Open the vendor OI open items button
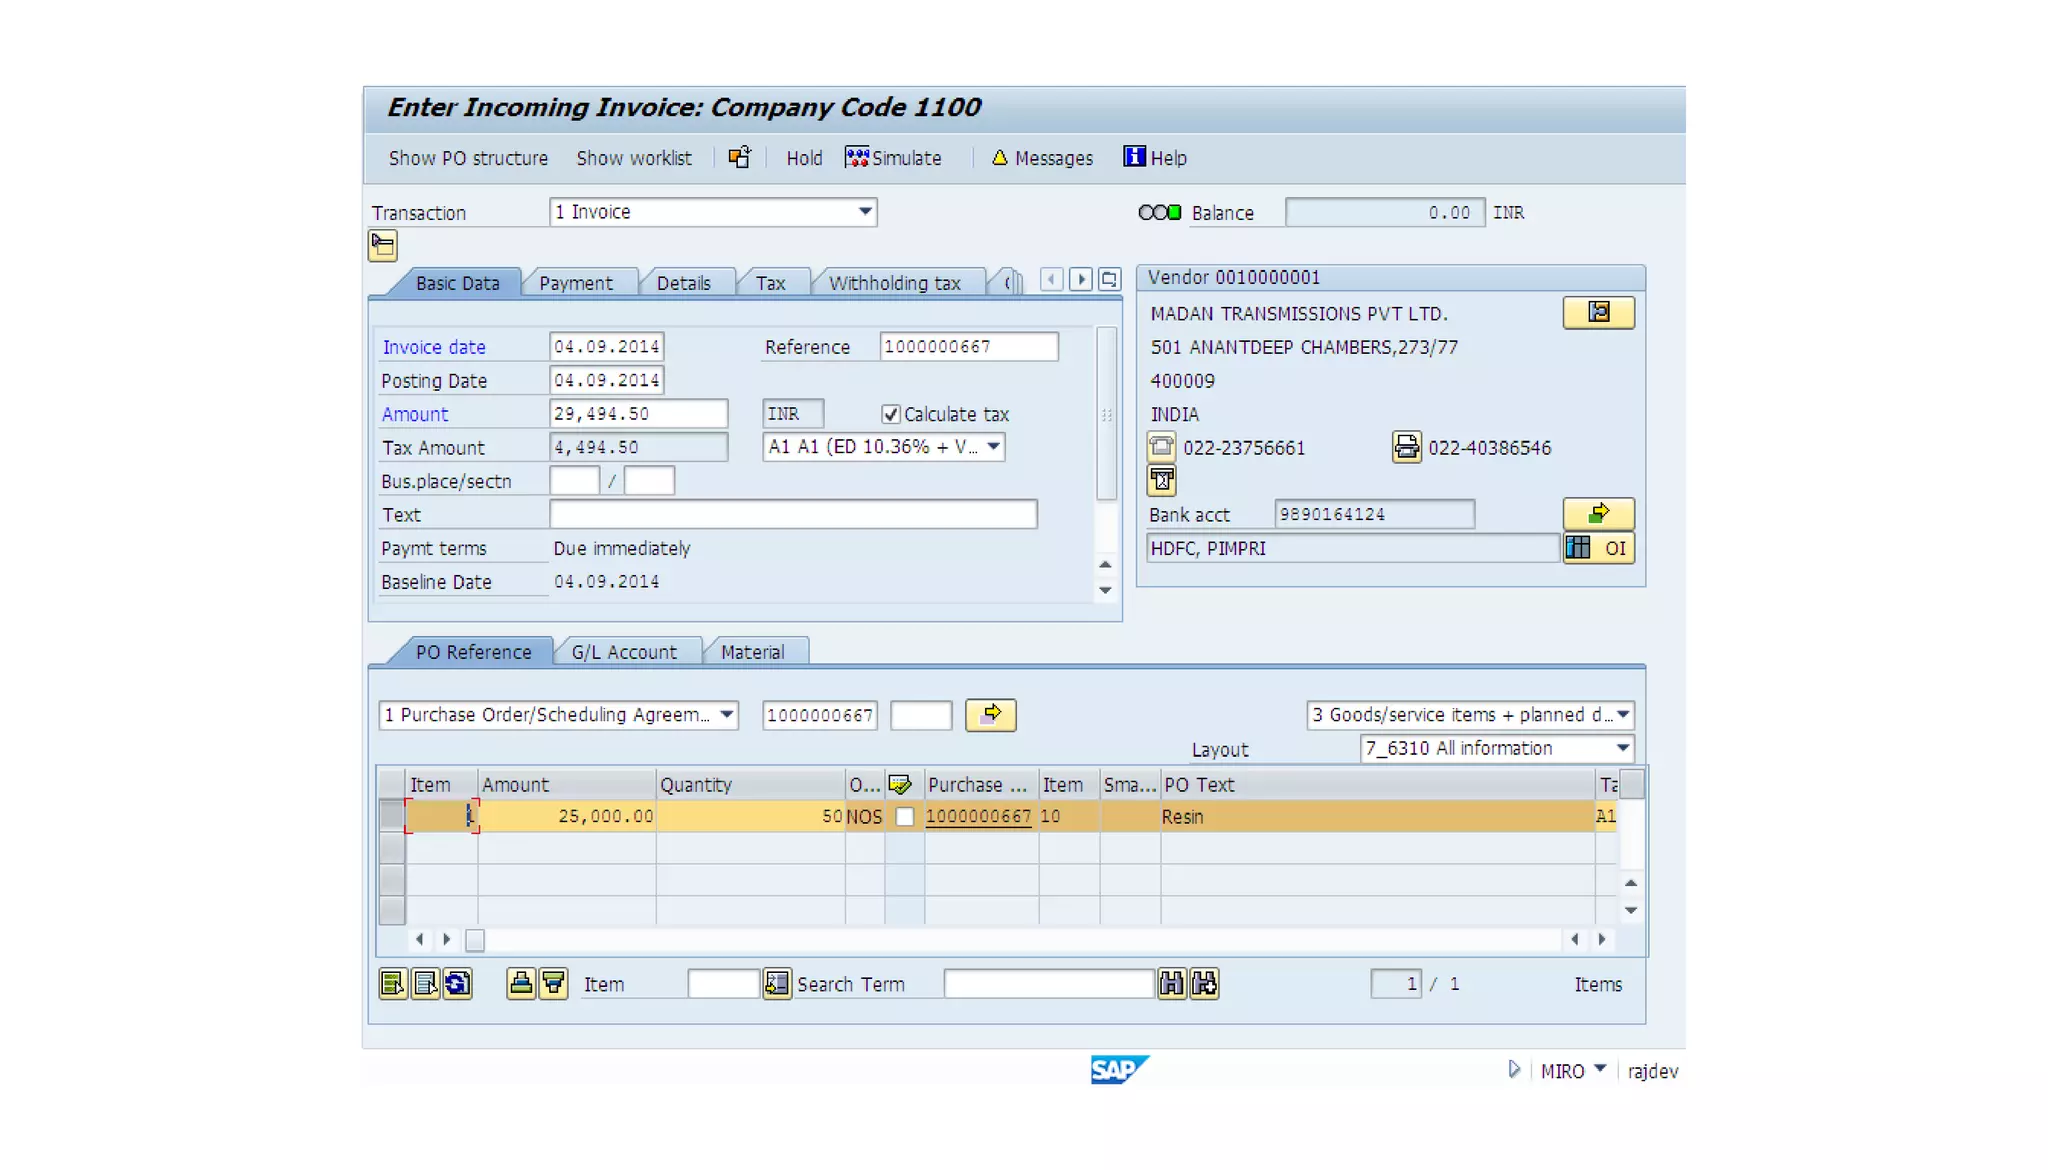The width and height of the screenshot is (2048, 1170). coord(1598,548)
